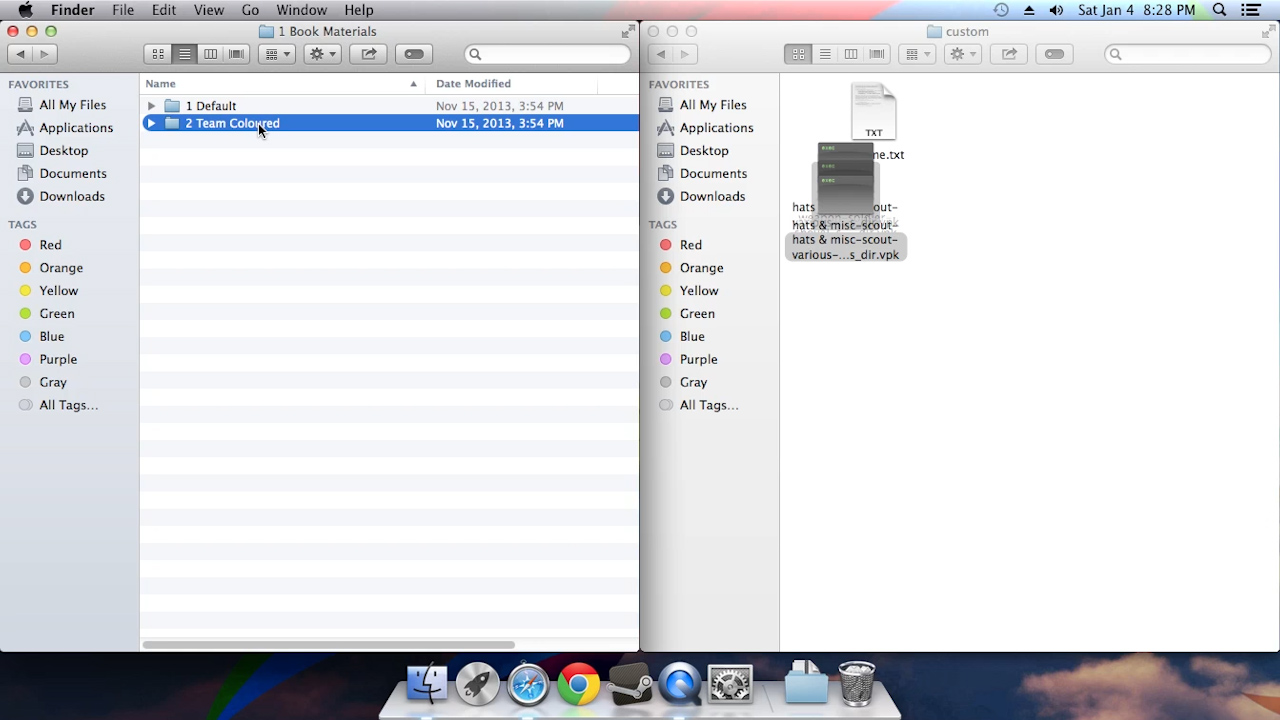
Task: Switch custom window to icon view
Action: click(798, 54)
